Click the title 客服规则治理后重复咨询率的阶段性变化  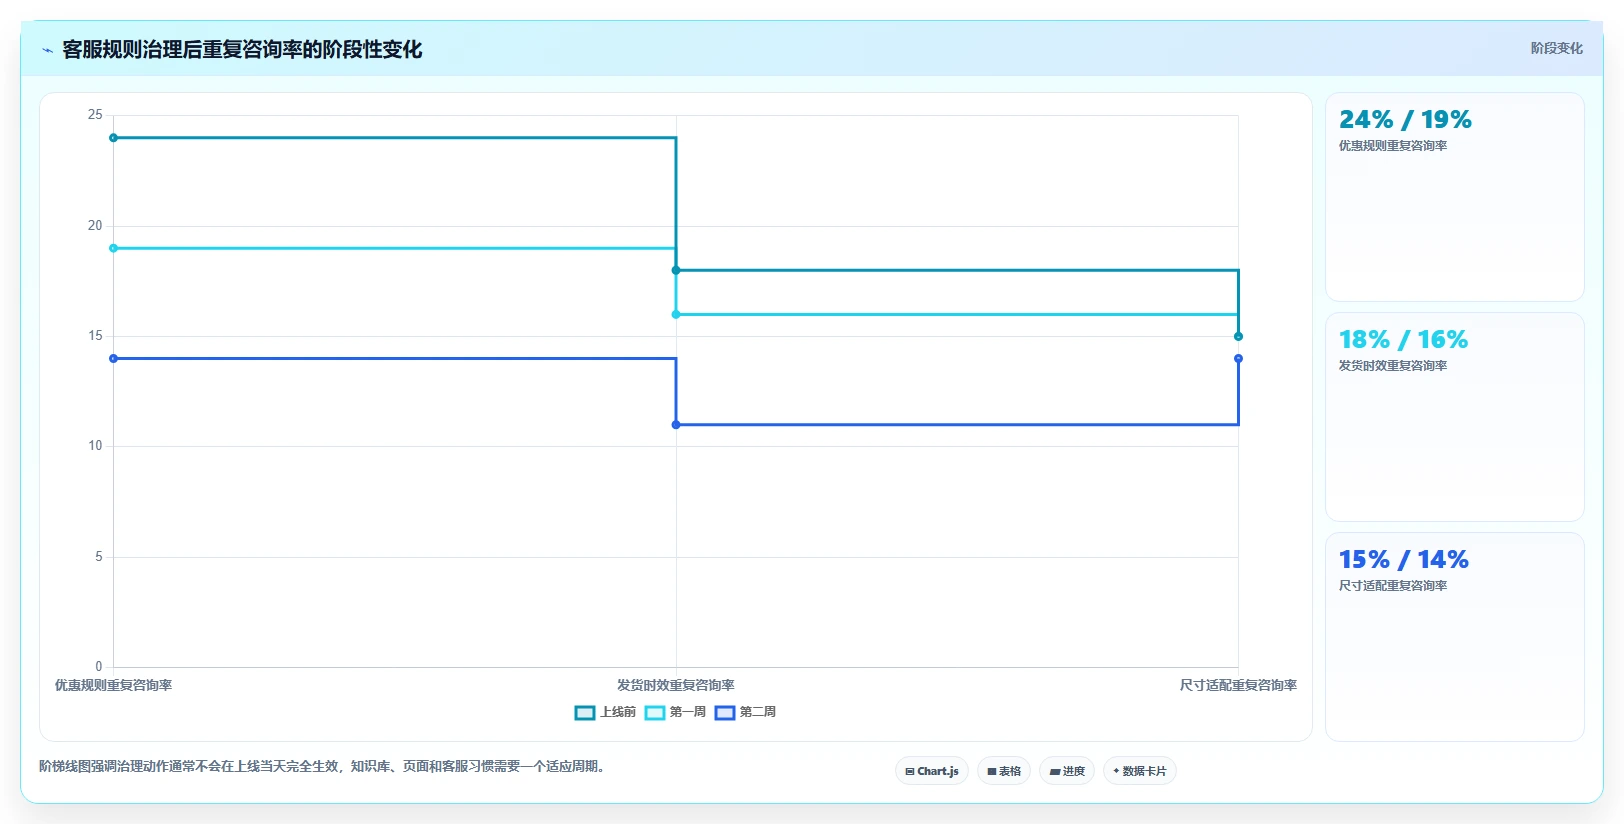point(242,49)
